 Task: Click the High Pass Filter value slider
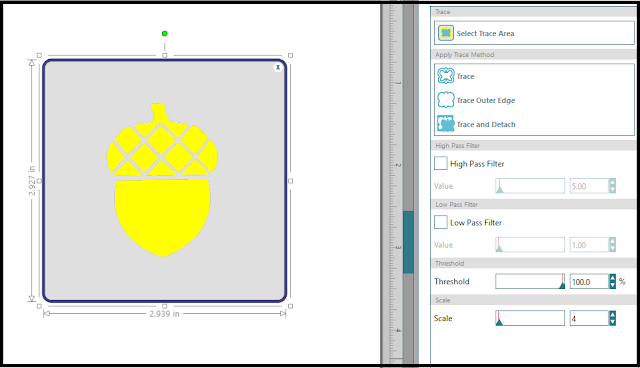[530, 186]
